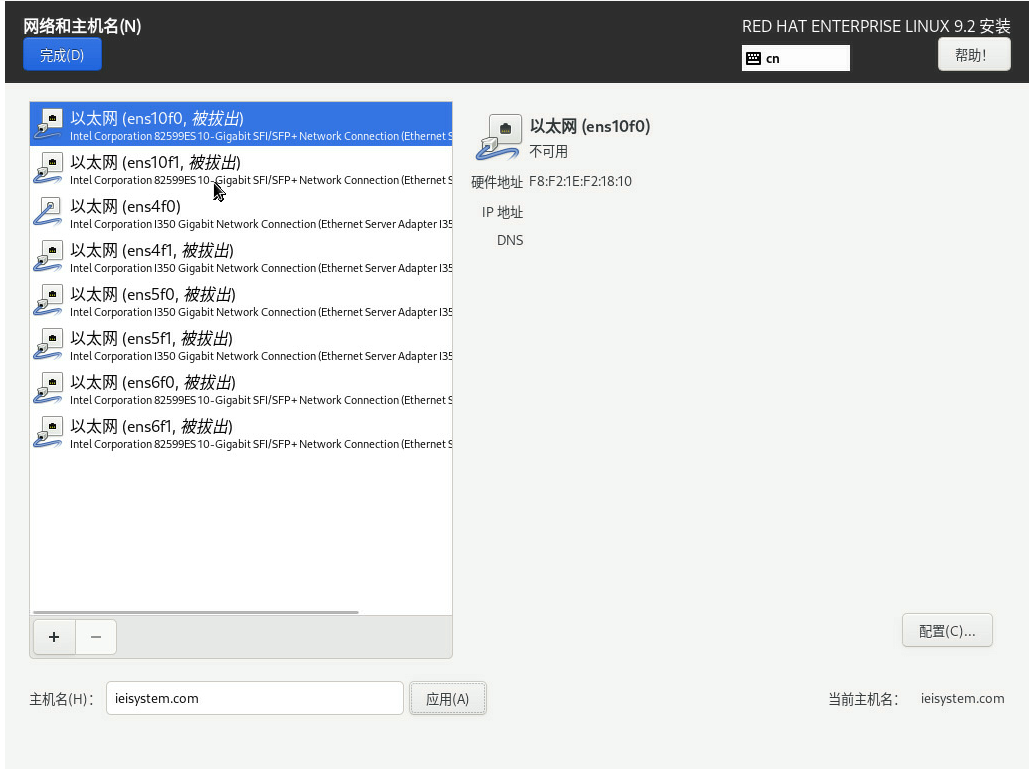Click the ens5f1 network adapter icon
The image size is (1030, 769).
(x=49, y=344)
